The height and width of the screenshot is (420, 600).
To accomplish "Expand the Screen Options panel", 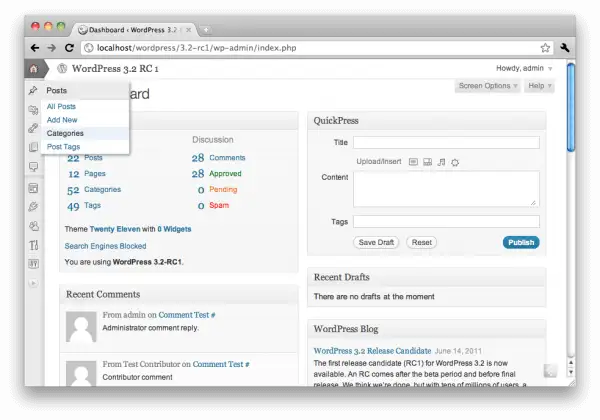I will [488, 86].
